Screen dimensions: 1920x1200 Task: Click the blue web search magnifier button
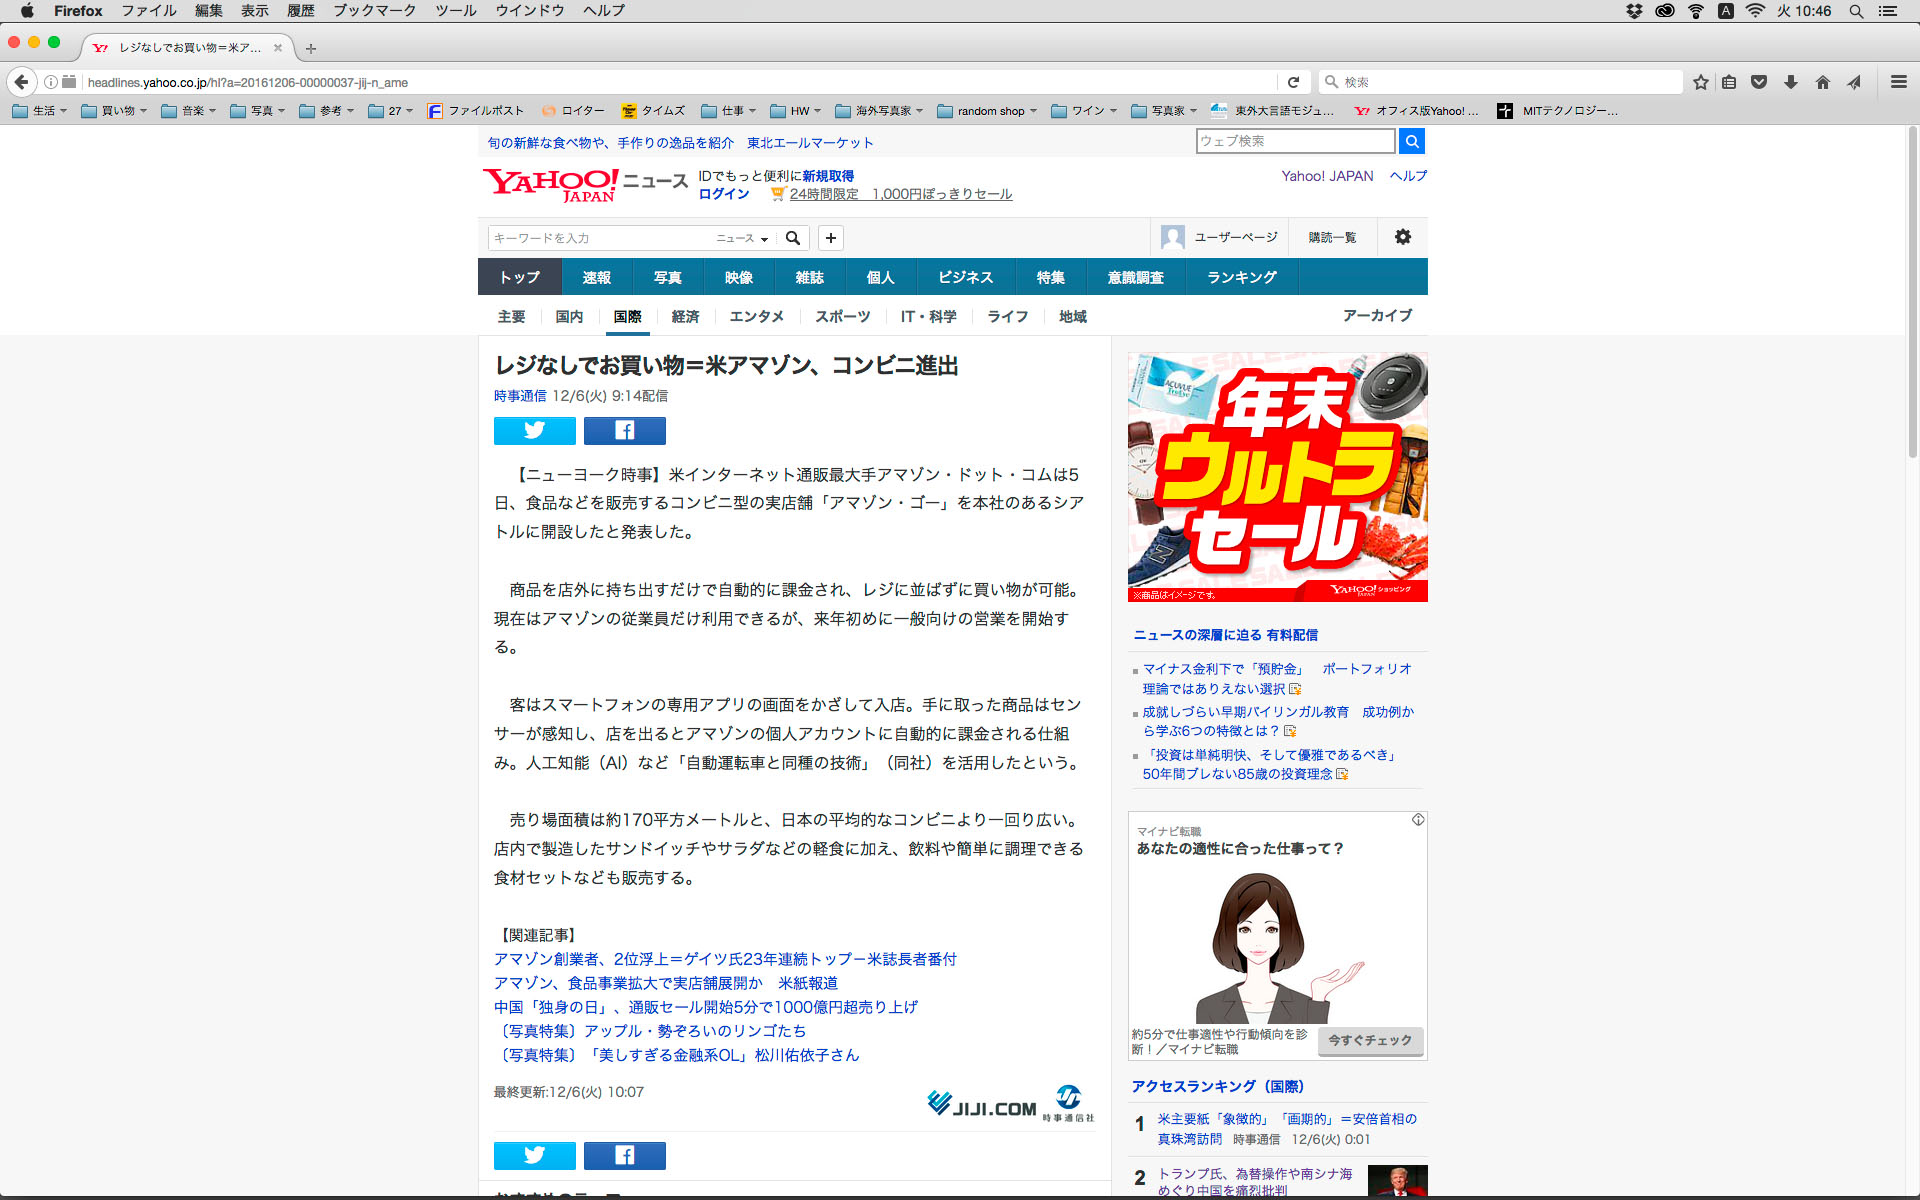coord(1411,141)
